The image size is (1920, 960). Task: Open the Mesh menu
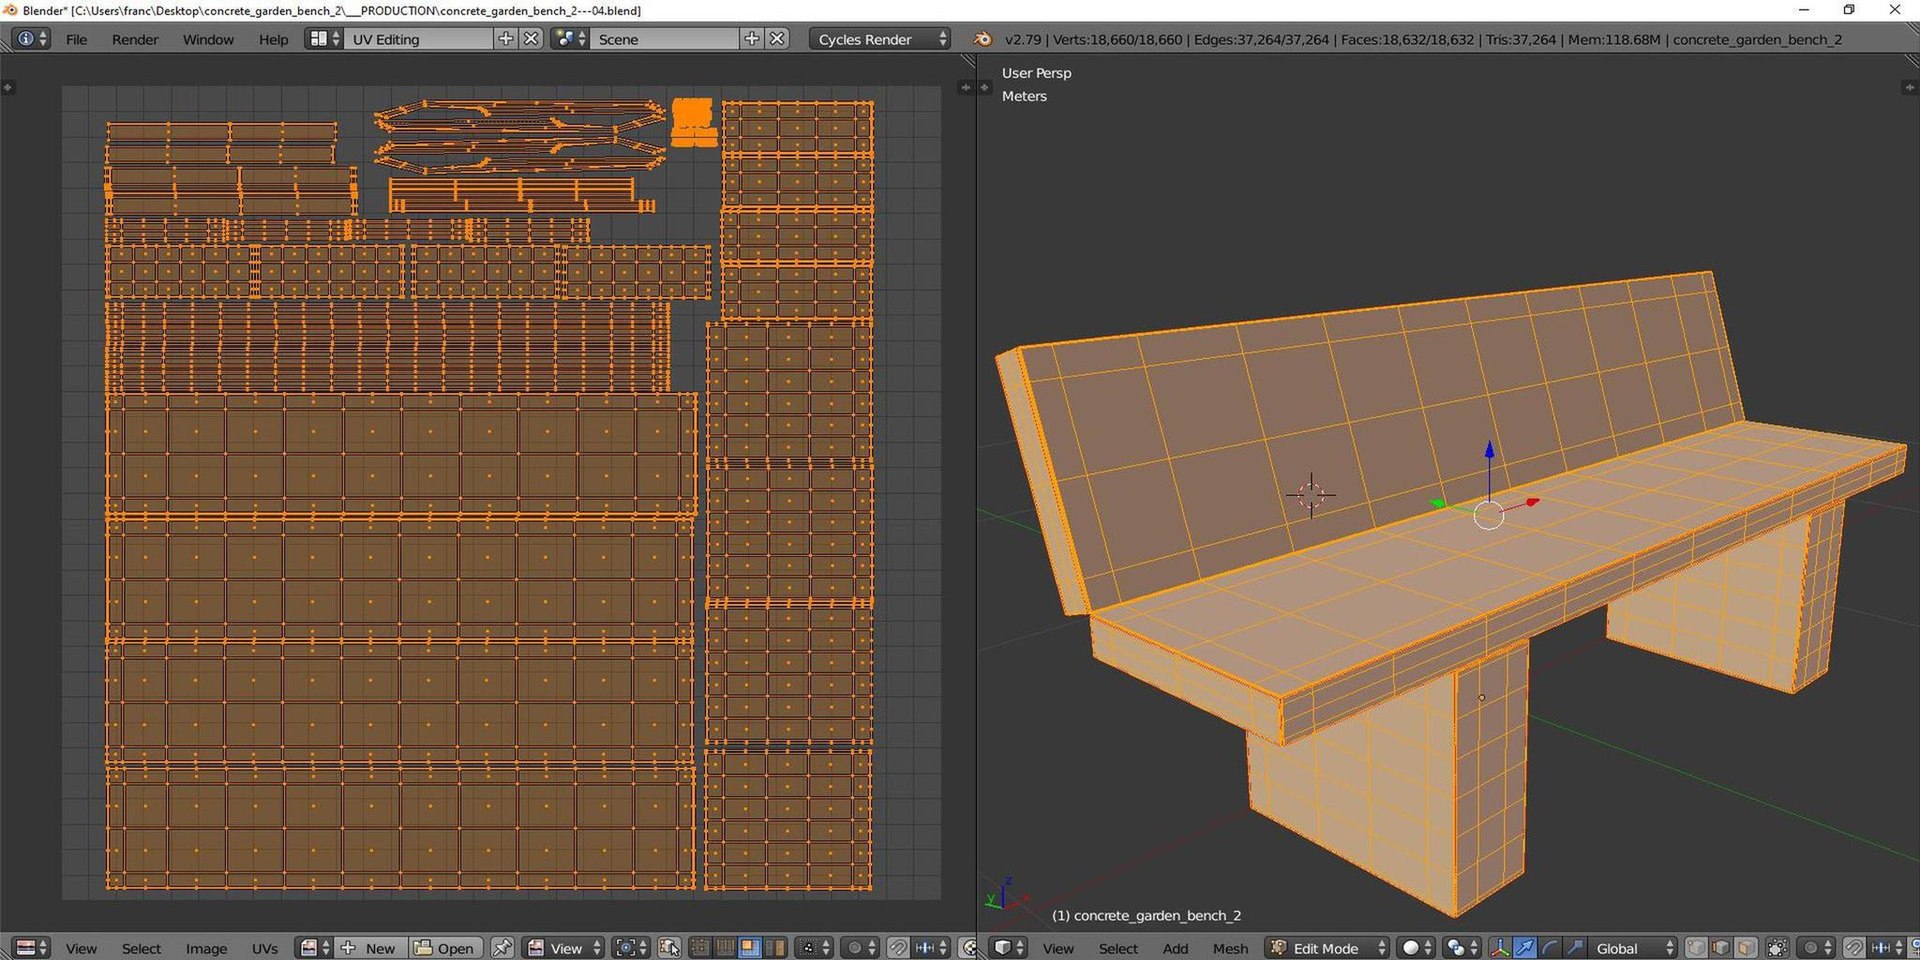(x=1230, y=948)
